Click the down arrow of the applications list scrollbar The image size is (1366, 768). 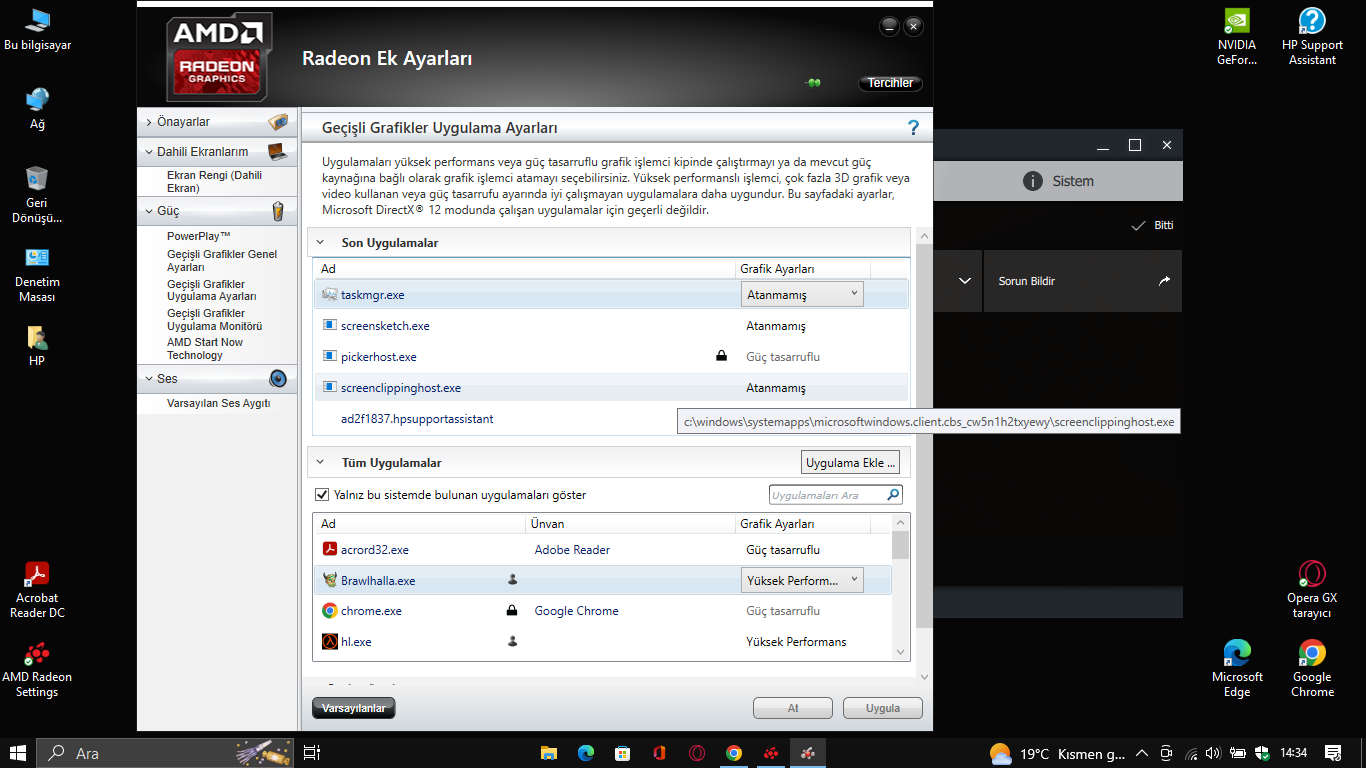[x=901, y=652]
